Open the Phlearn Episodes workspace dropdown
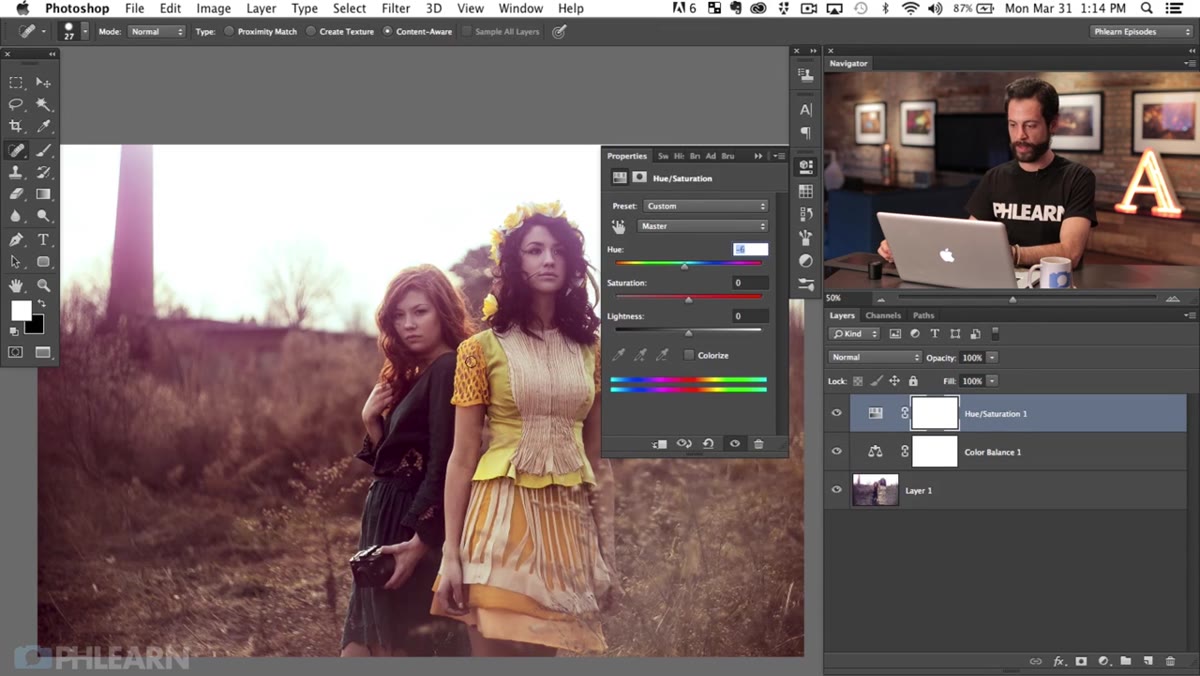 point(1141,31)
